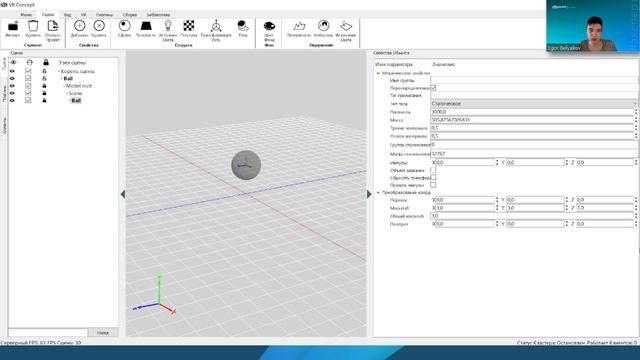Enable the Придать импульс checkbox
Image resolution: width=640 pixels, height=360 pixels.
coord(433,185)
